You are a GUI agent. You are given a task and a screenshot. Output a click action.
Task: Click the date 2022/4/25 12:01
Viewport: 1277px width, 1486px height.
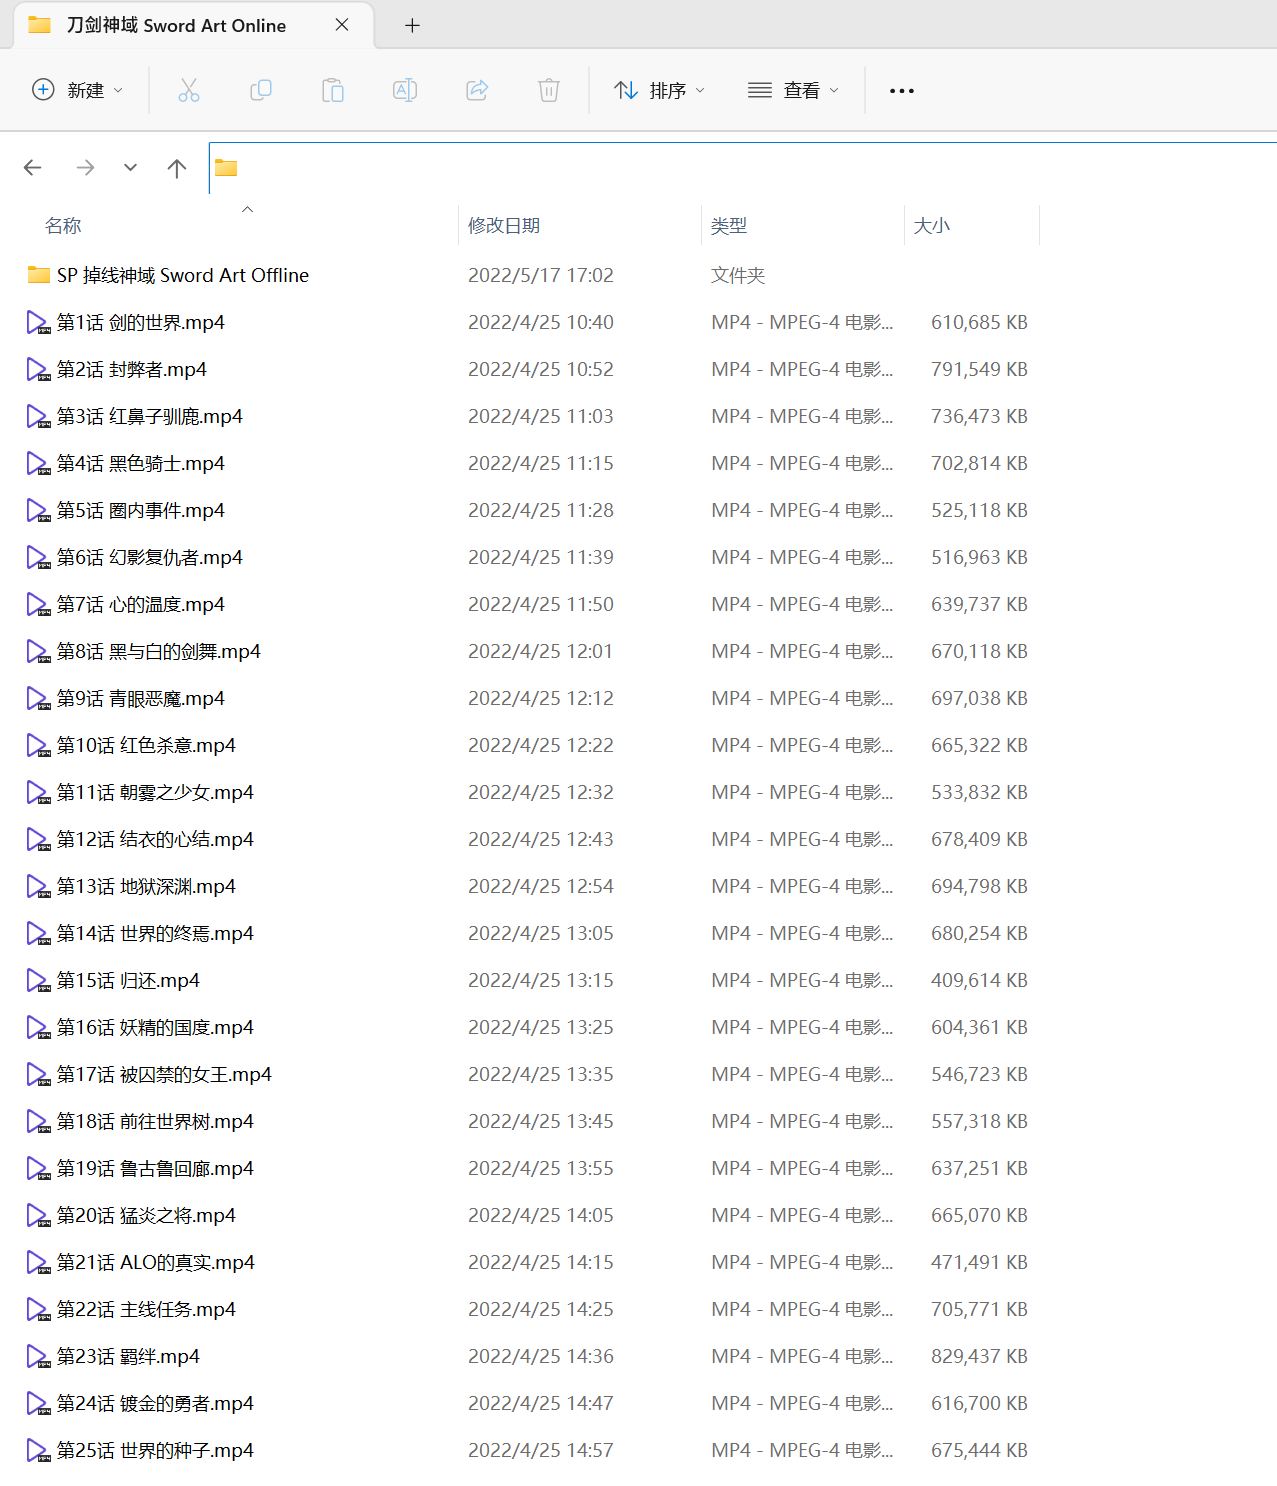click(x=541, y=651)
